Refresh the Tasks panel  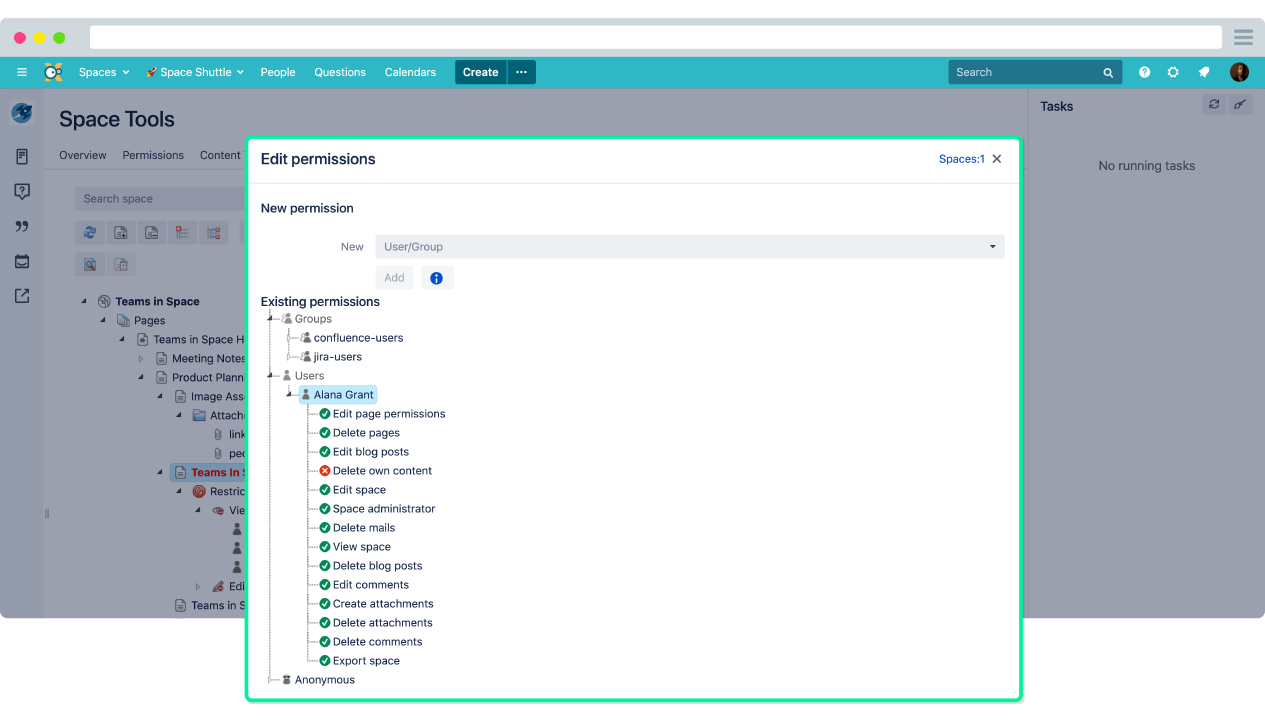coord(1214,104)
